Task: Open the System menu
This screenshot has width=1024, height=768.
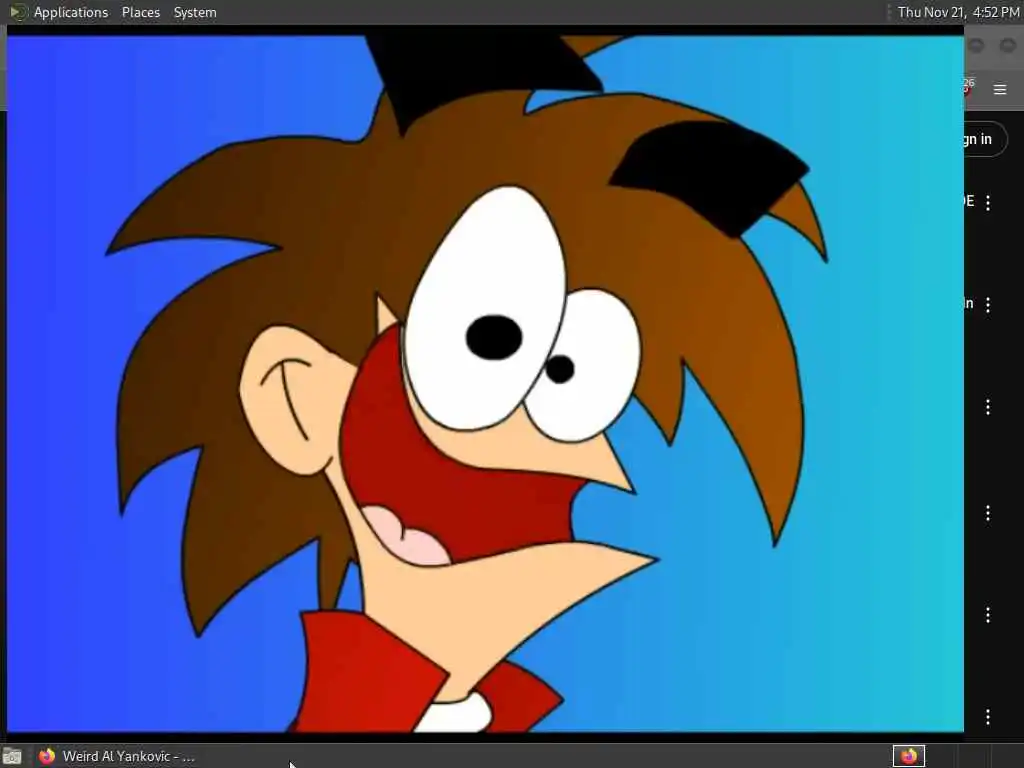Action: tap(195, 12)
